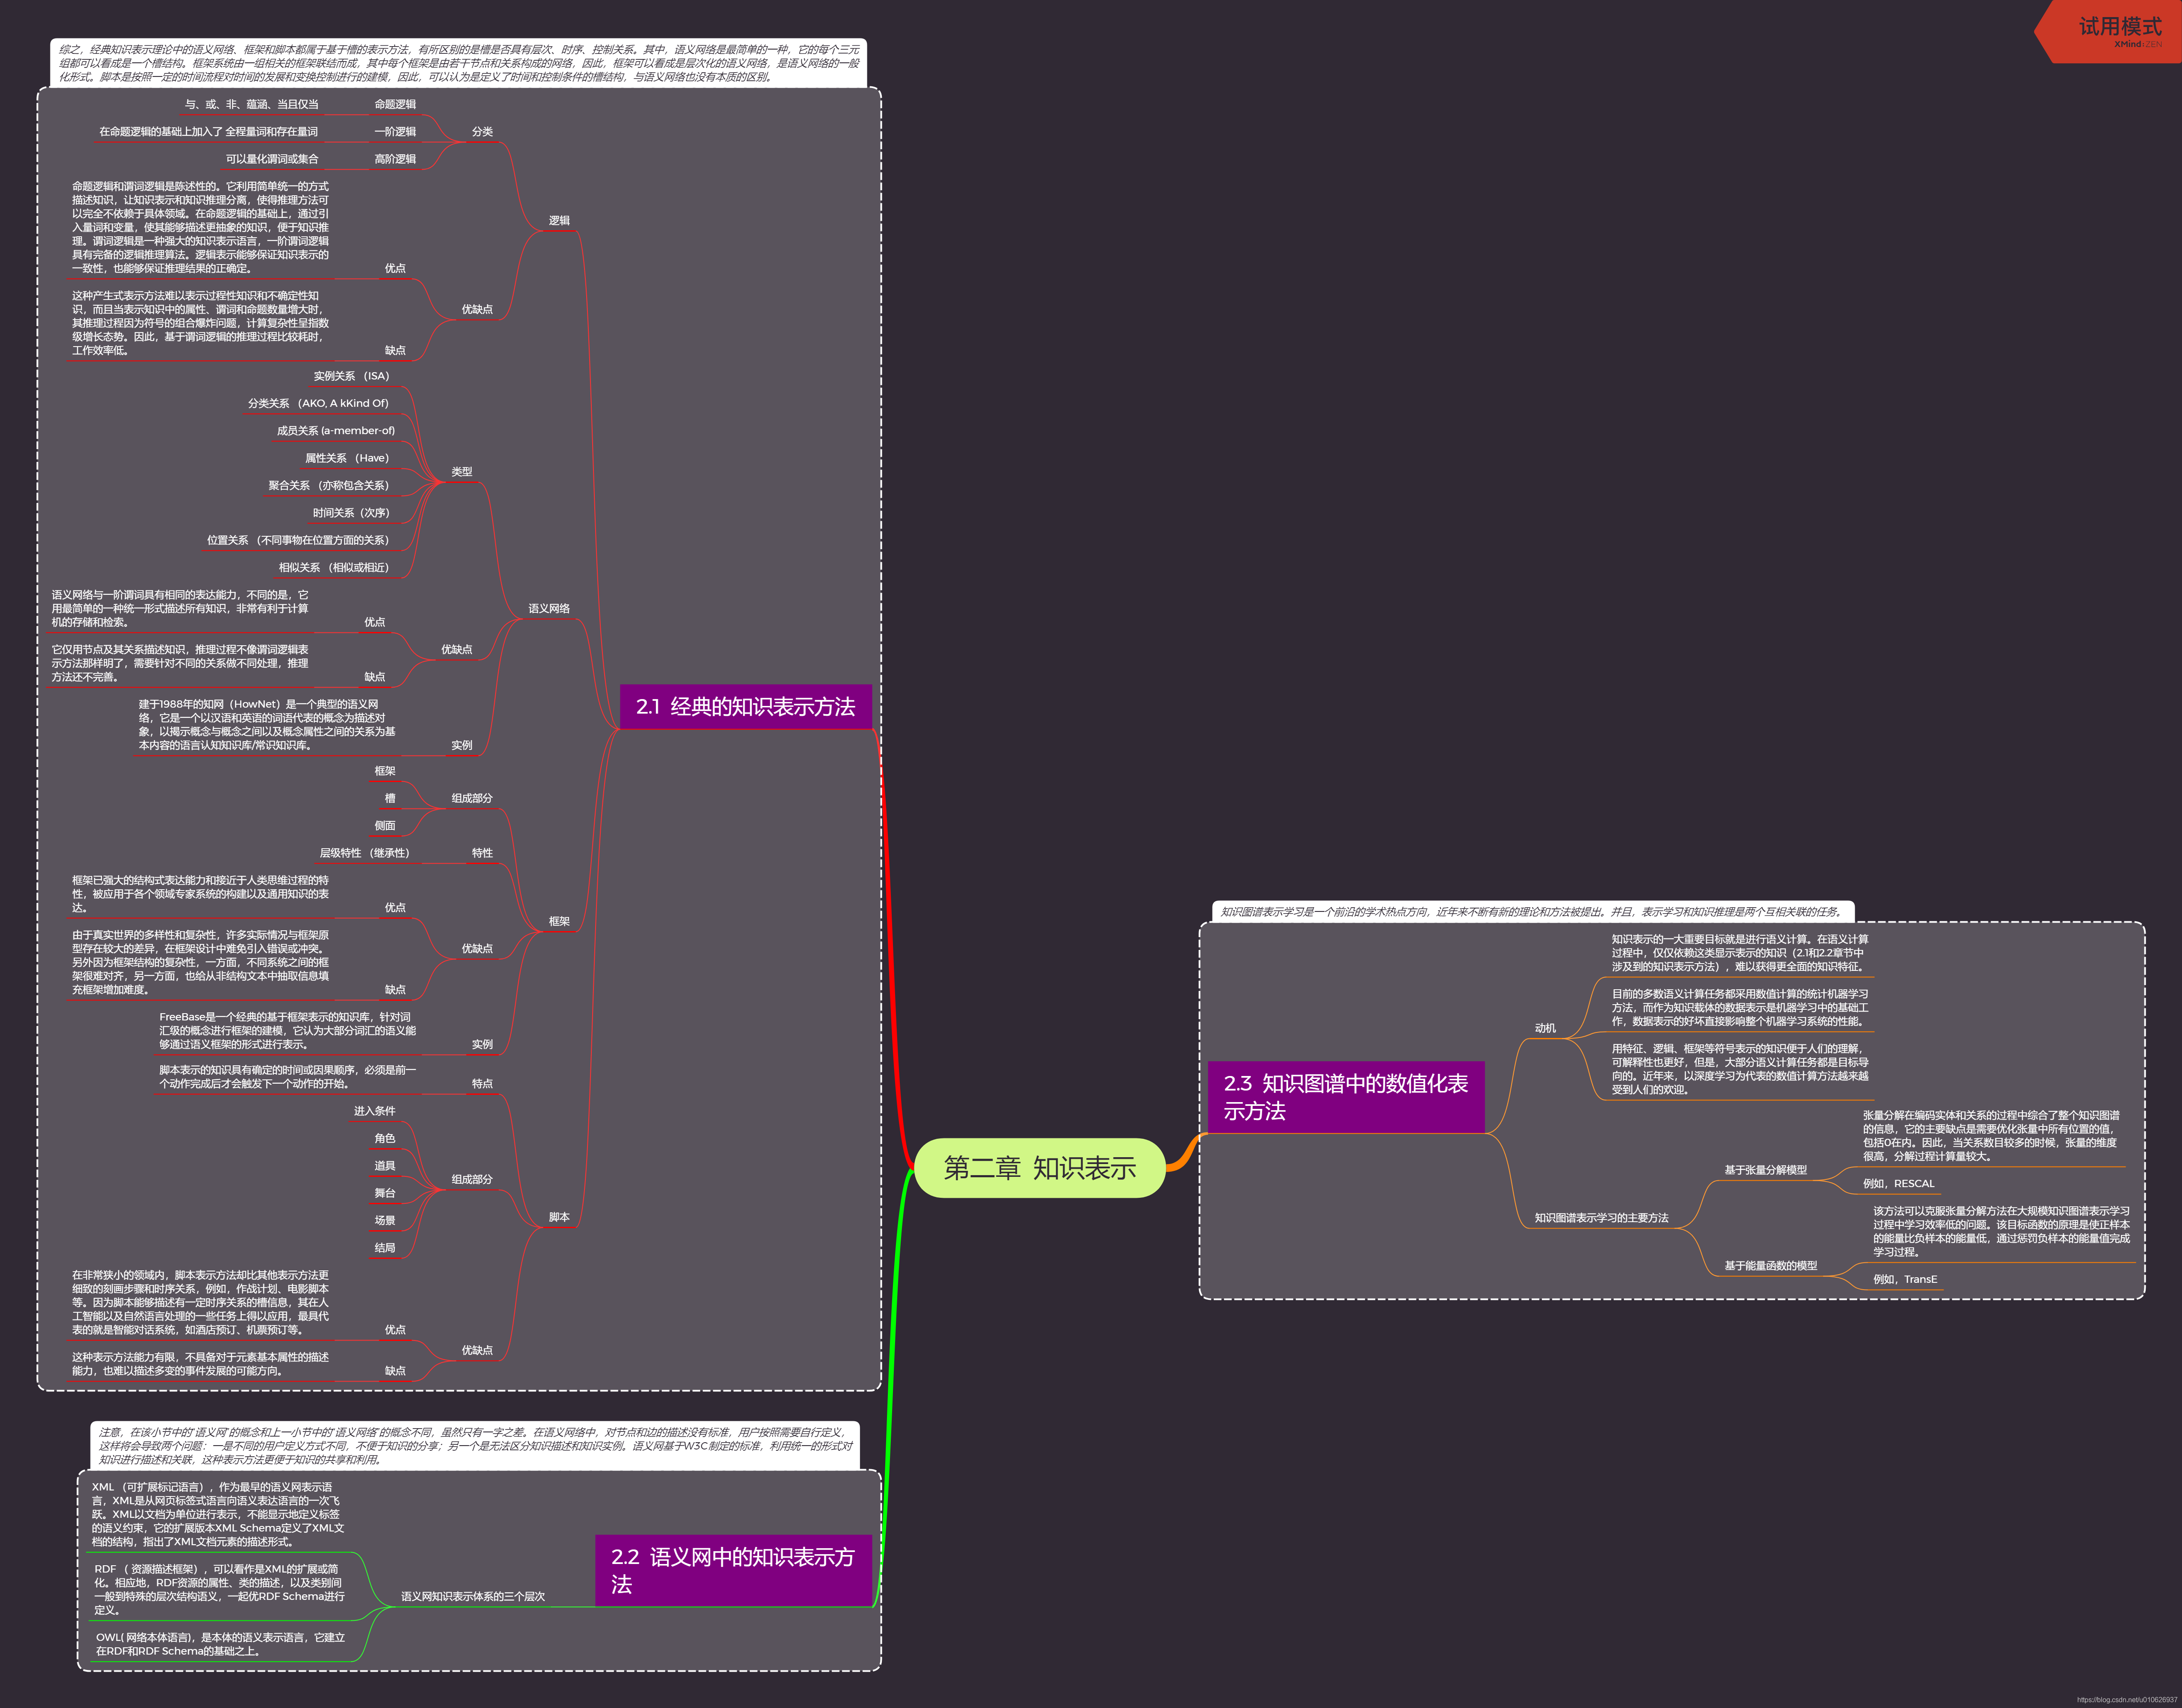
Task: Click the 语义网知识表示体系的三个层次 node
Action: click(x=473, y=1597)
